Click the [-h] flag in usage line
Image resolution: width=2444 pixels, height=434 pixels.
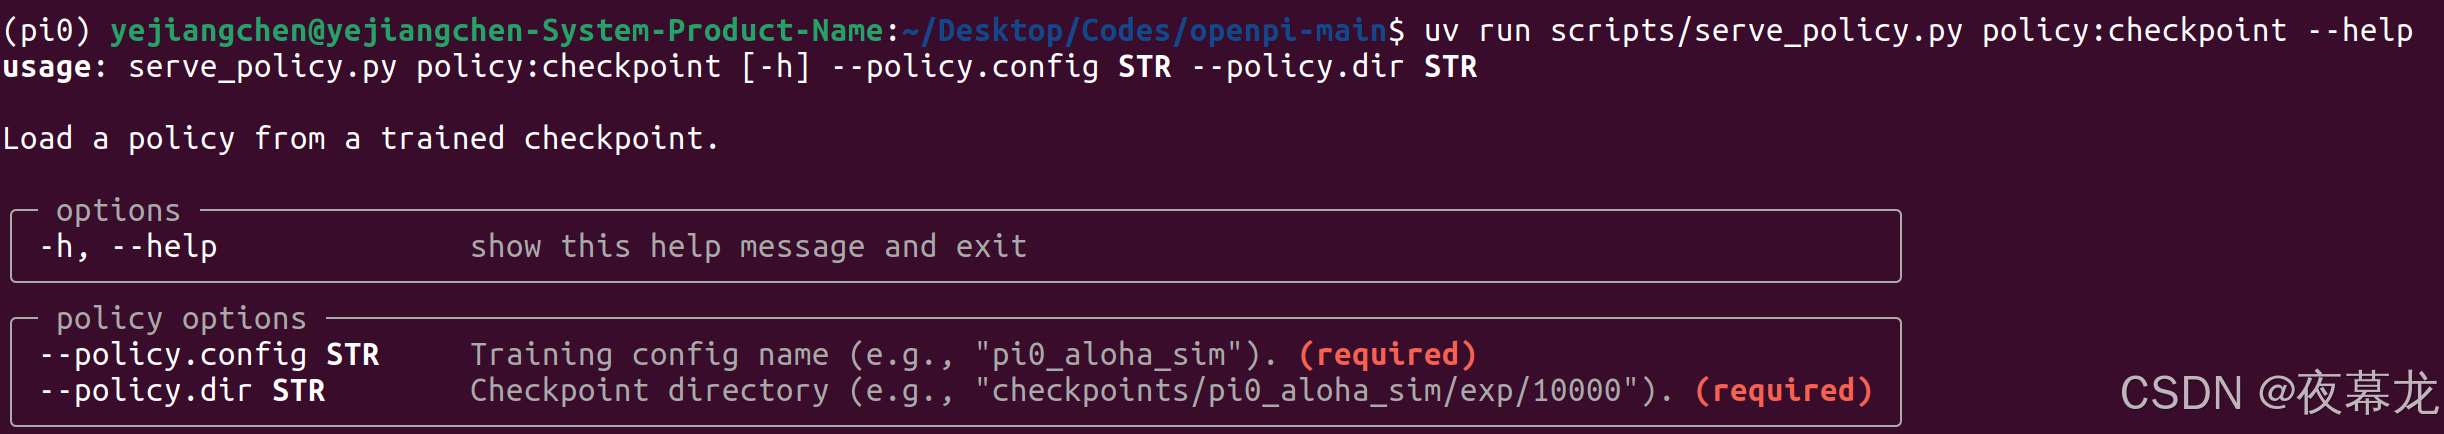(x=775, y=67)
